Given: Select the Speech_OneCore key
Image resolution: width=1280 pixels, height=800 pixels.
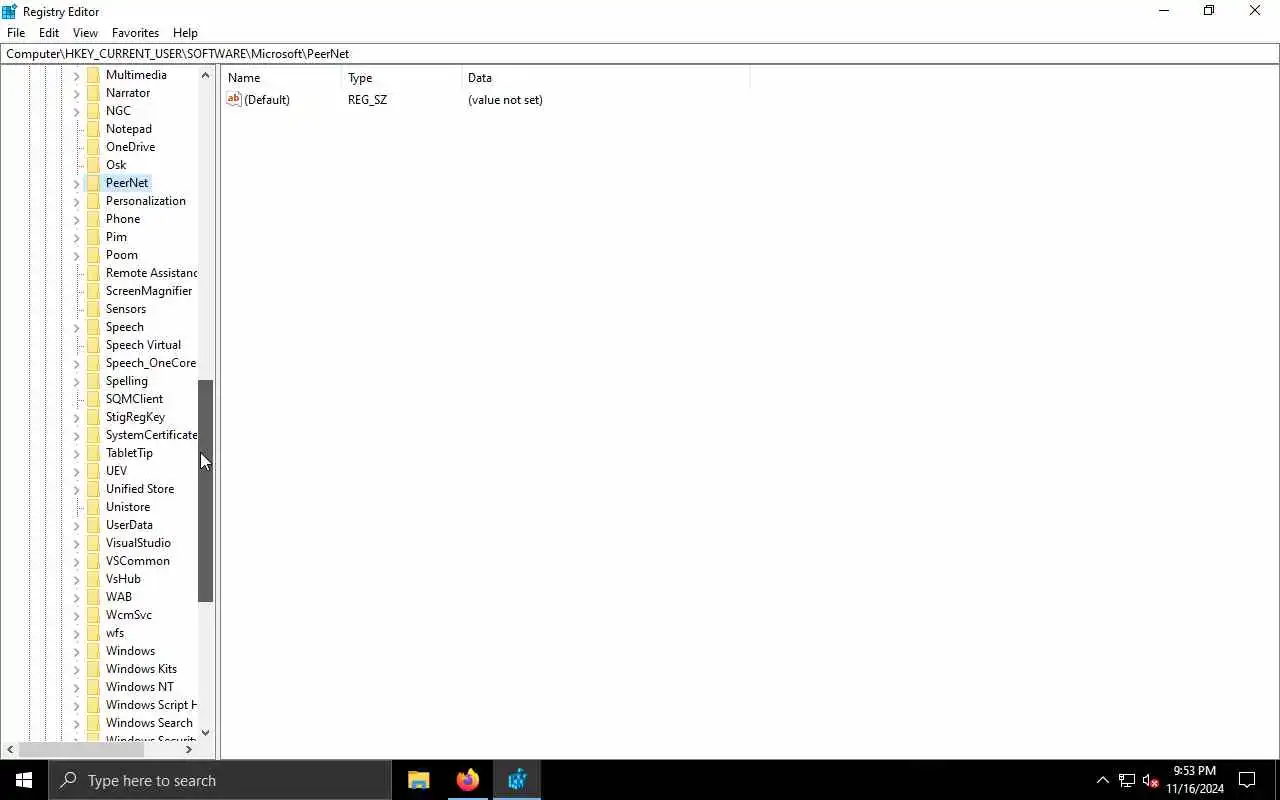Looking at the screenshot, I should pyautogui.click(x=151, y=363).
